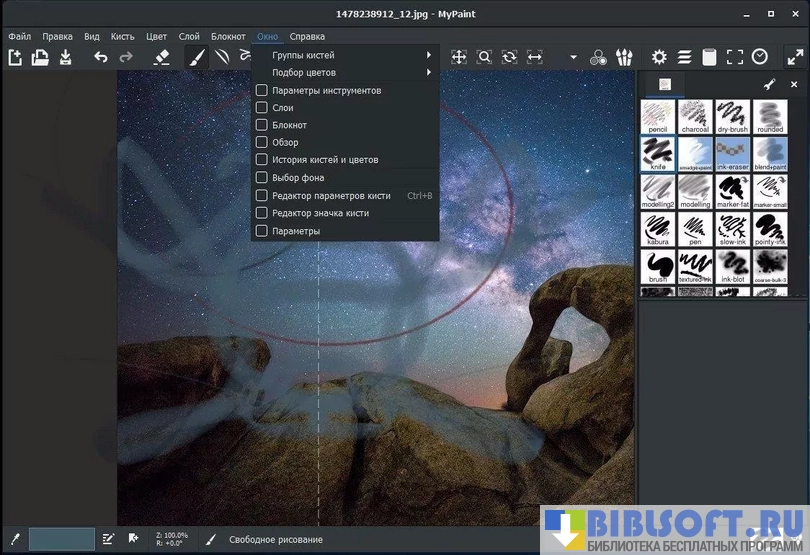Select the charcoal brush thumbnail
The width and height of the screenshot is (810, 555).
coord(694,117)
